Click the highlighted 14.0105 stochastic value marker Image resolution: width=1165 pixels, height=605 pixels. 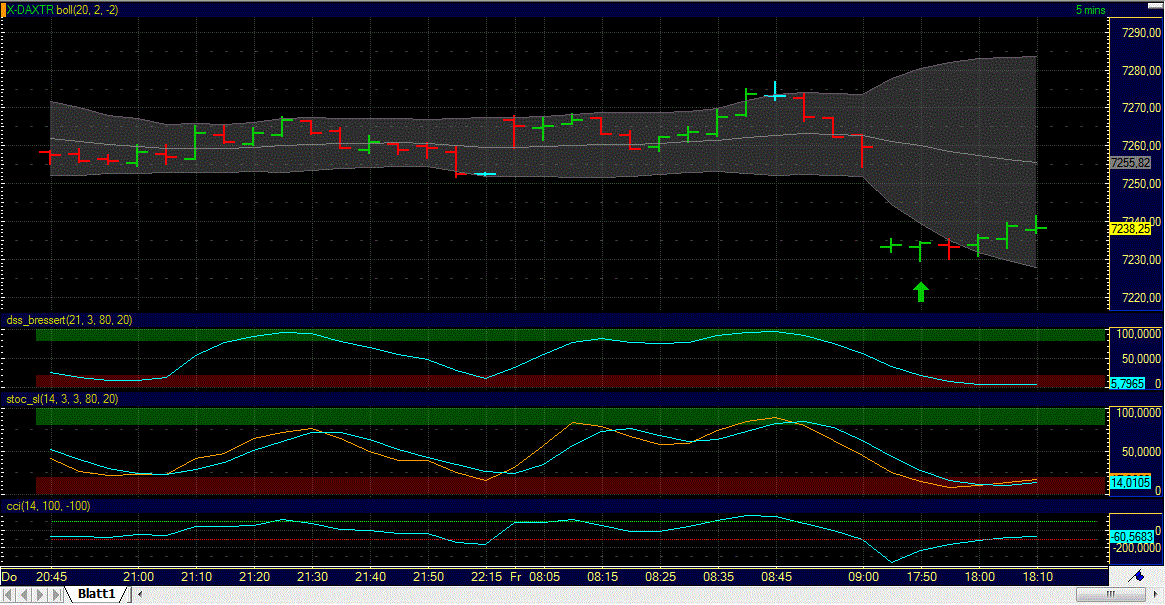click(x=1131, y=483)
